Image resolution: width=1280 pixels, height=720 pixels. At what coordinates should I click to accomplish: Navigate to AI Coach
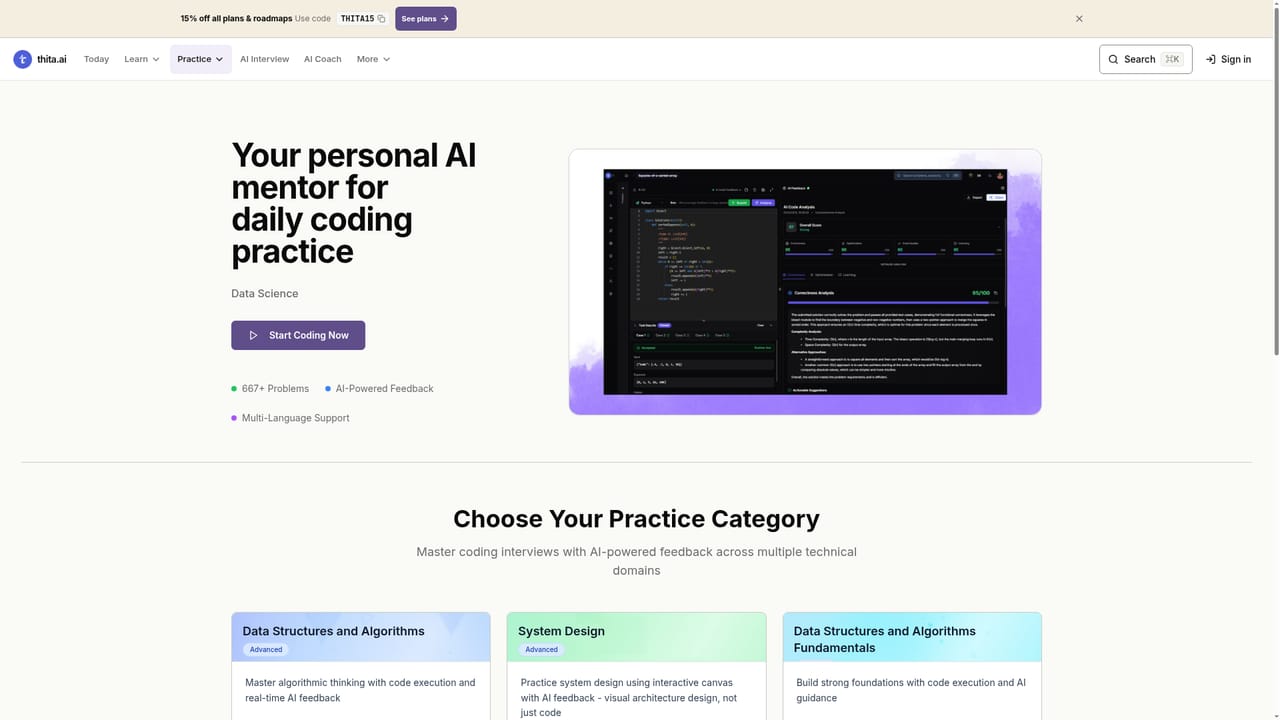(322, 59)
